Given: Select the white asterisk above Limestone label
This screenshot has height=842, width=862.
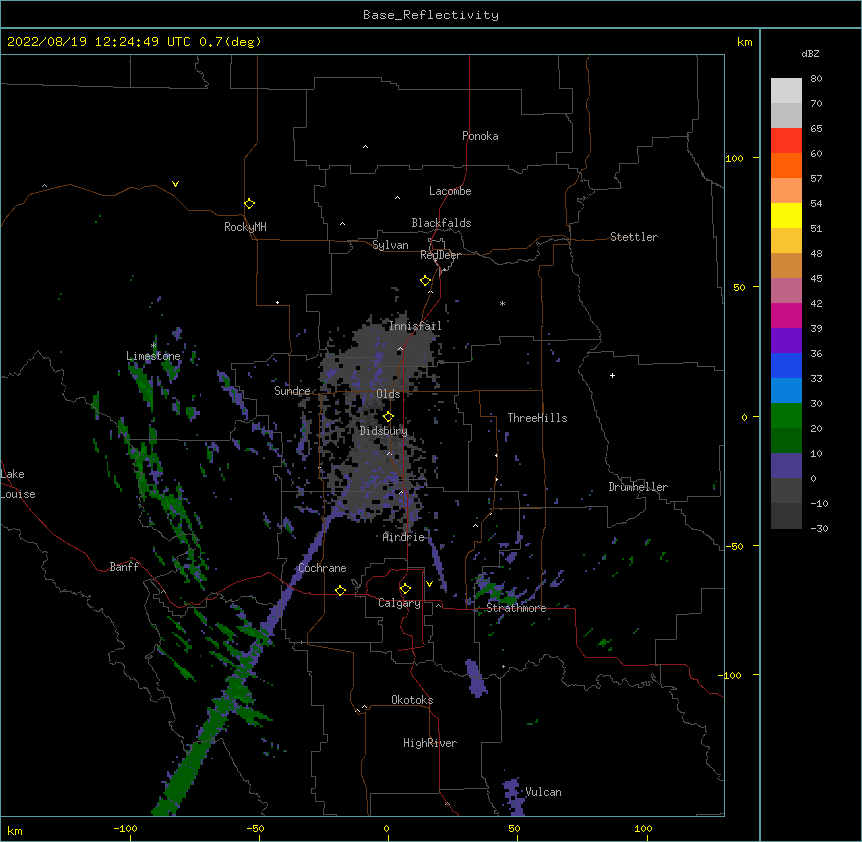Looking at the screenshot, I should click(153, 346).
